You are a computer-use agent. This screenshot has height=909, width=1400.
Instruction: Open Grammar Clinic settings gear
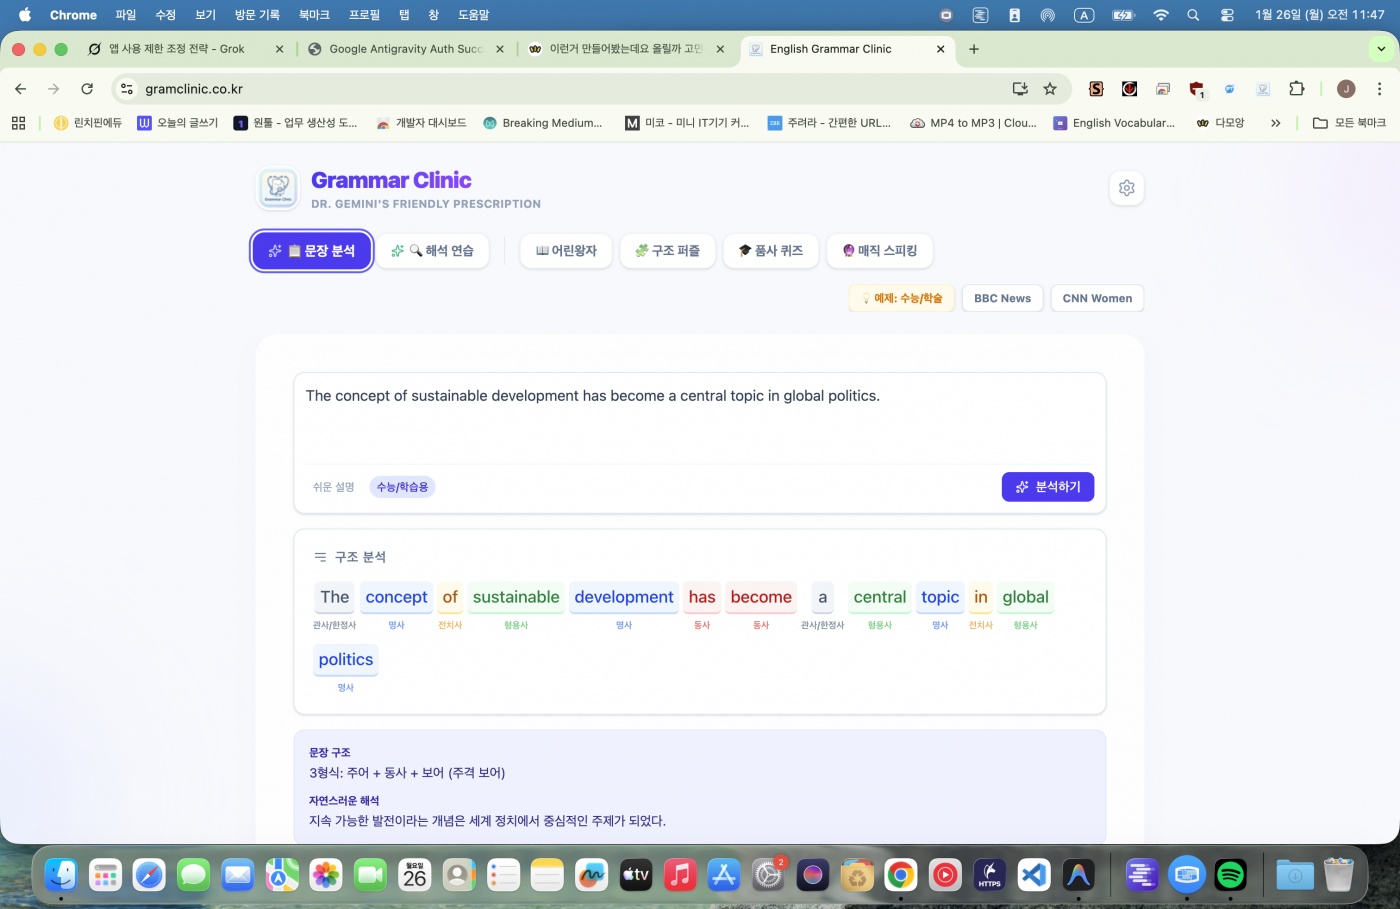tap(1126, 188)
